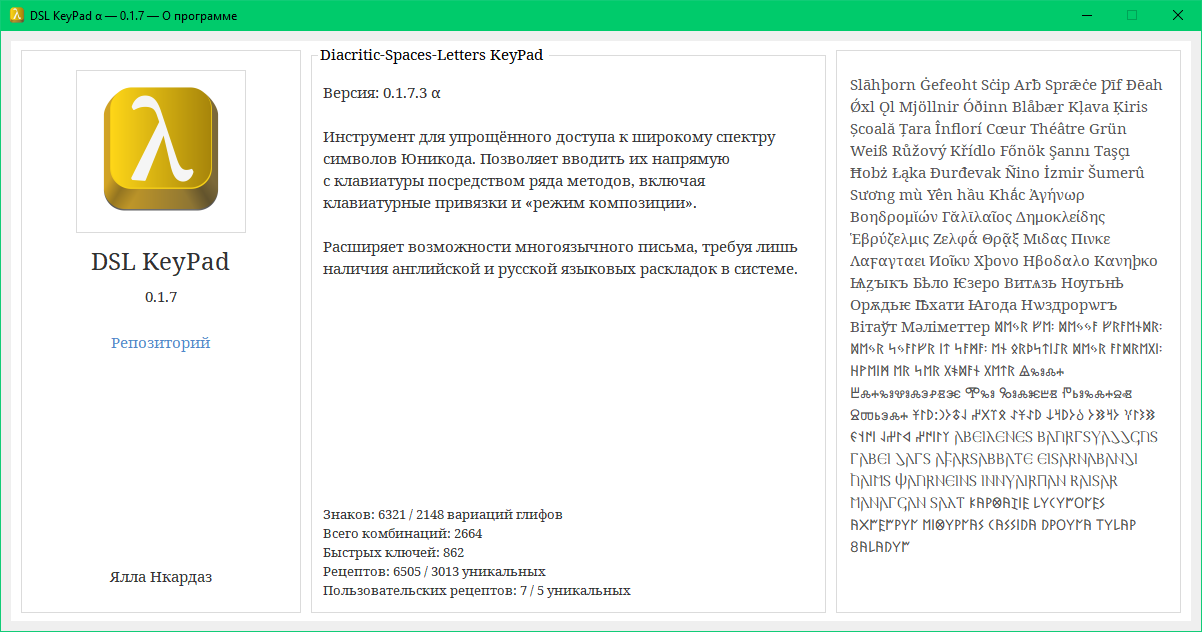The image size is (1202, 632).
Task: Minimize the About window
Action: 1085,15
